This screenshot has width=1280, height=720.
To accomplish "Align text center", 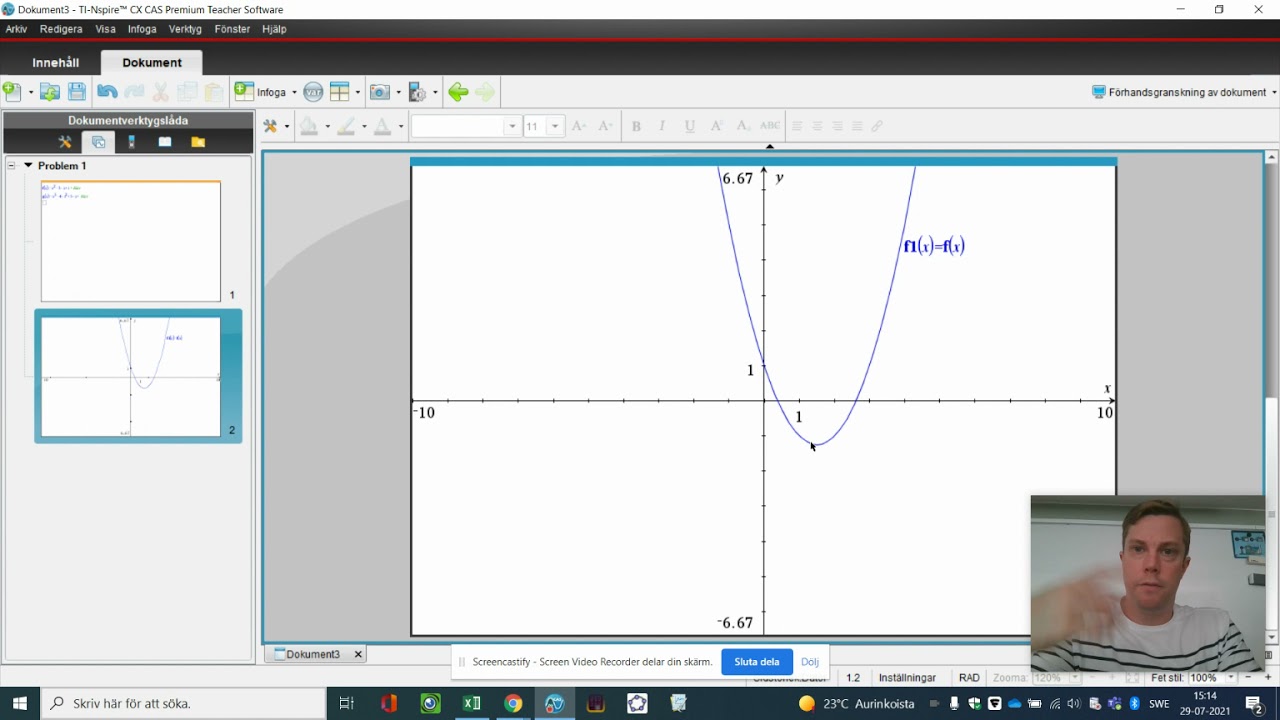I will (x=817, y=126).
